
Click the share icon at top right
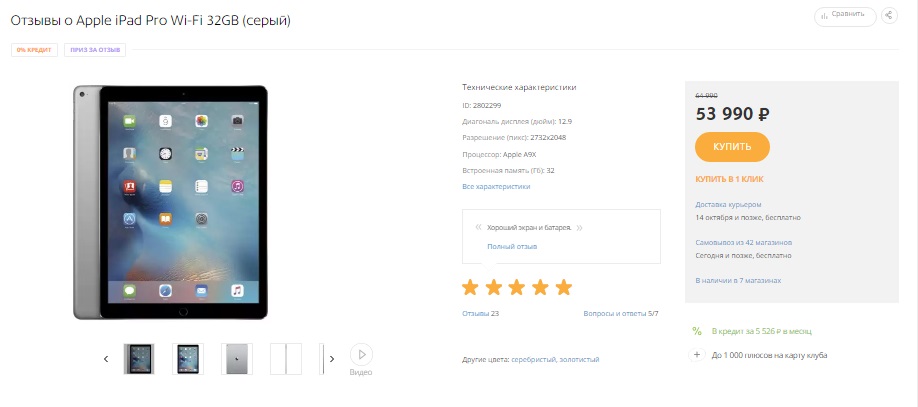889,16
